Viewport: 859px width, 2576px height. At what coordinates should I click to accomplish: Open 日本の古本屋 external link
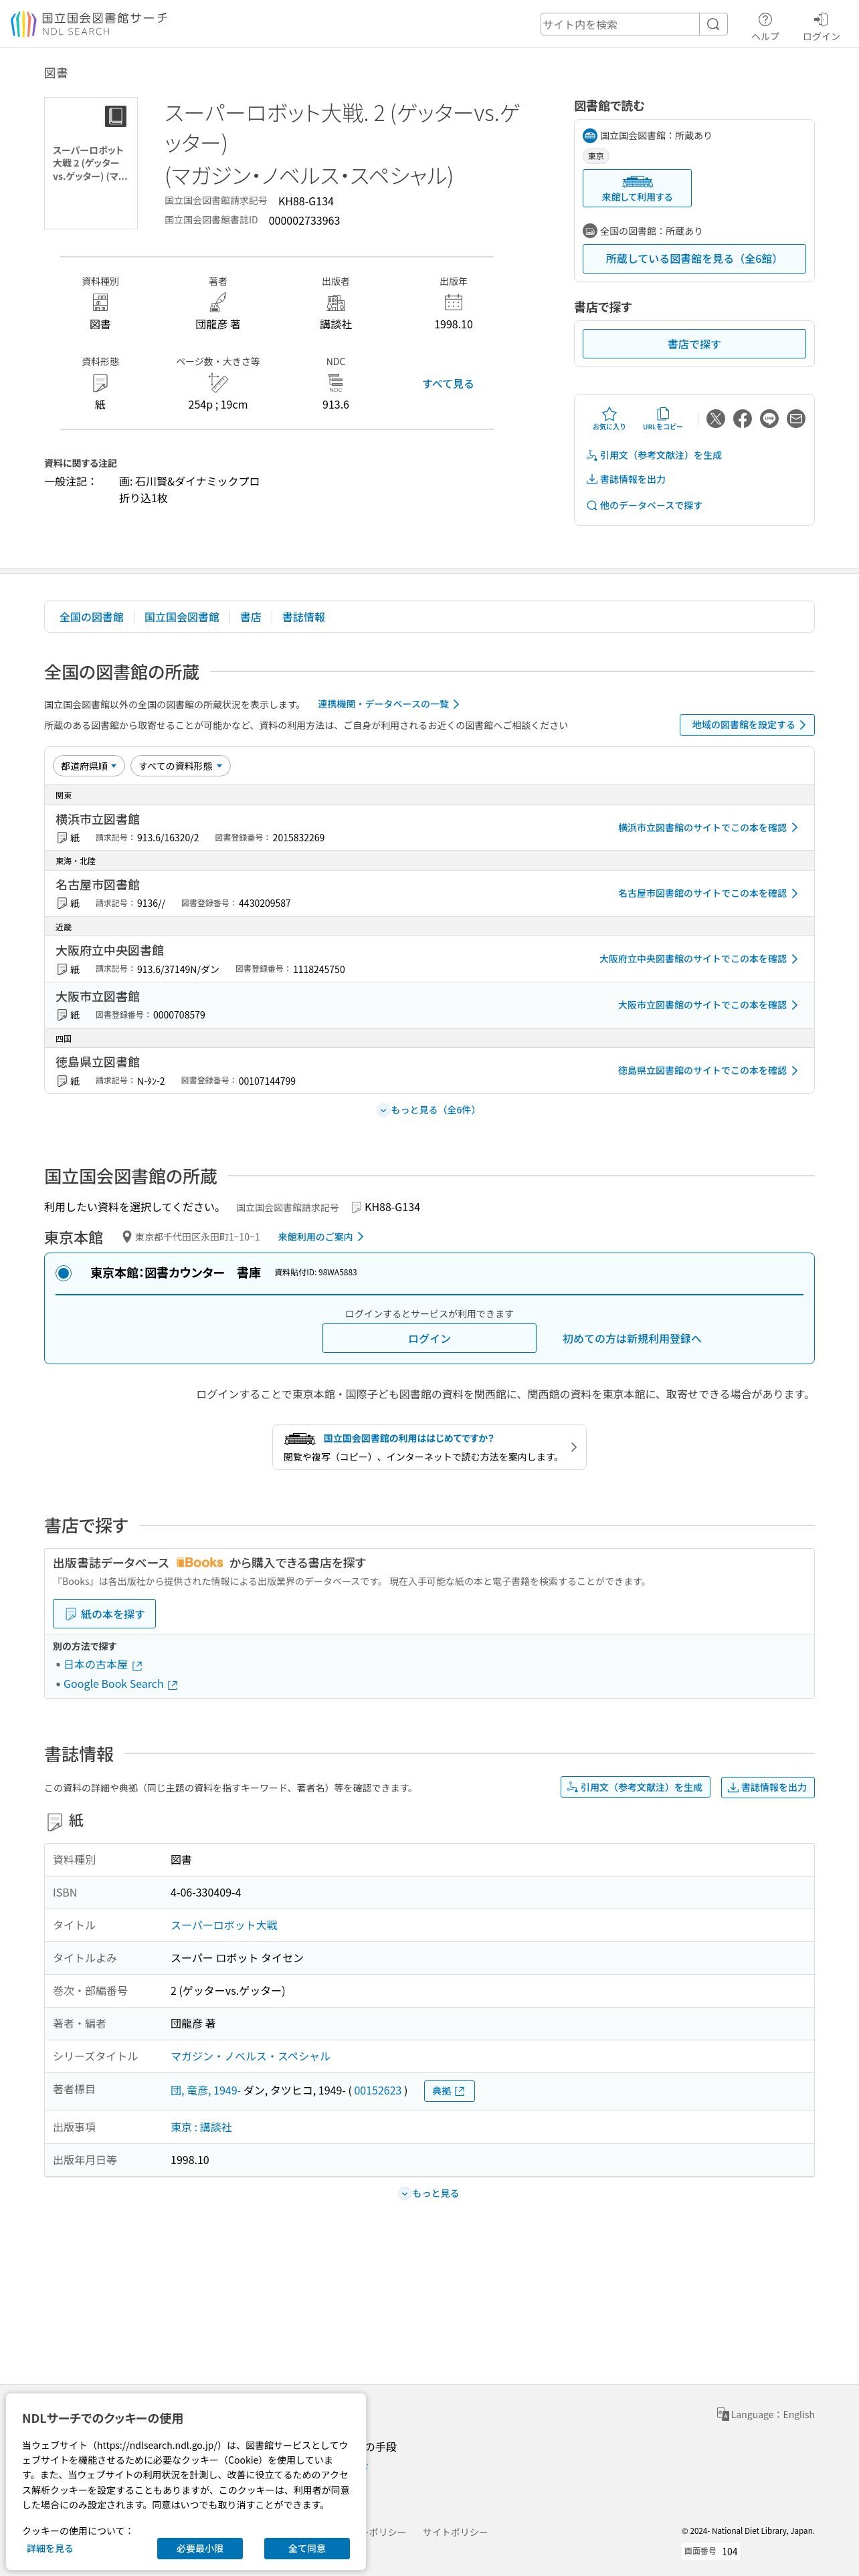(x=103, y=1665)
